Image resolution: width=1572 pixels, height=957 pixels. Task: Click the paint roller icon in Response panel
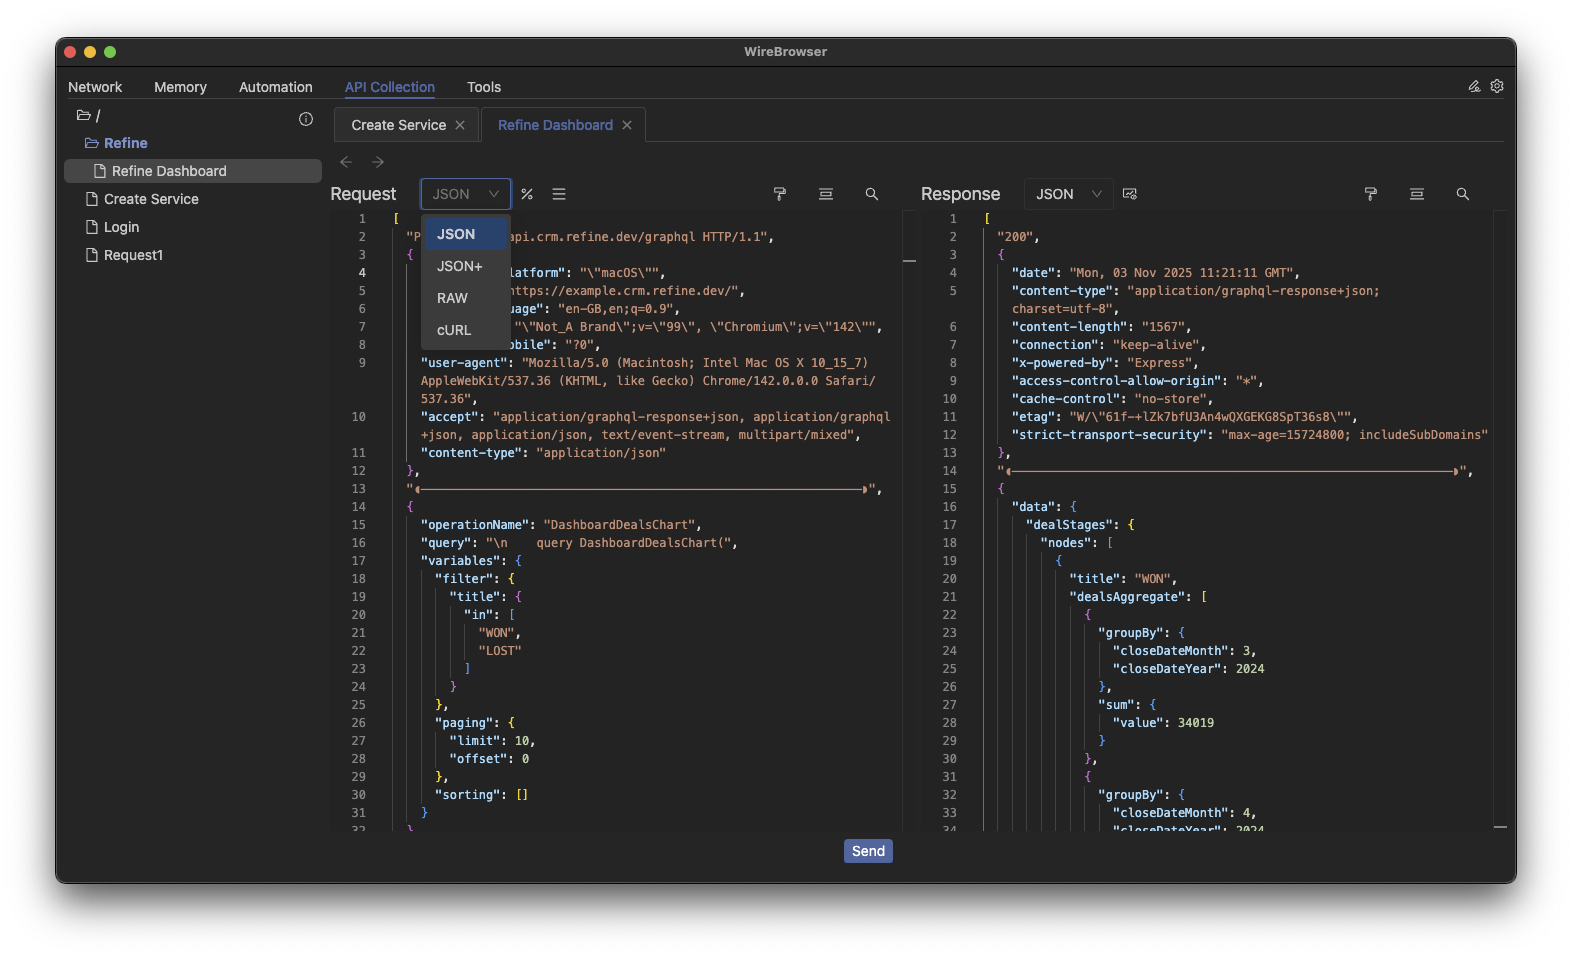coord(1371,194)
